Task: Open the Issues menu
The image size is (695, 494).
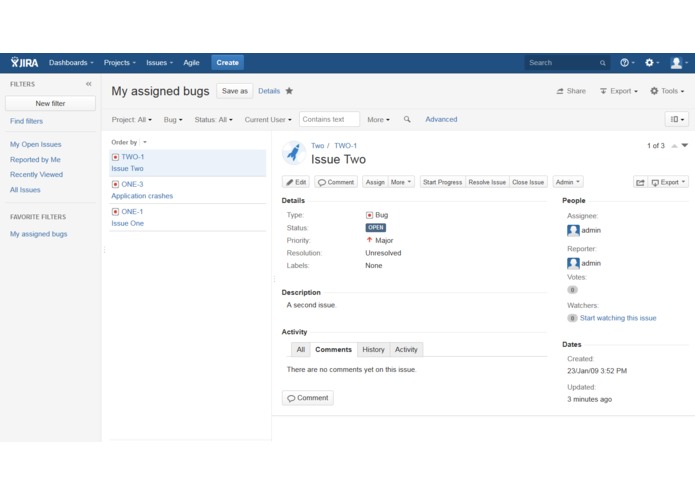Action: click(159, 62)
